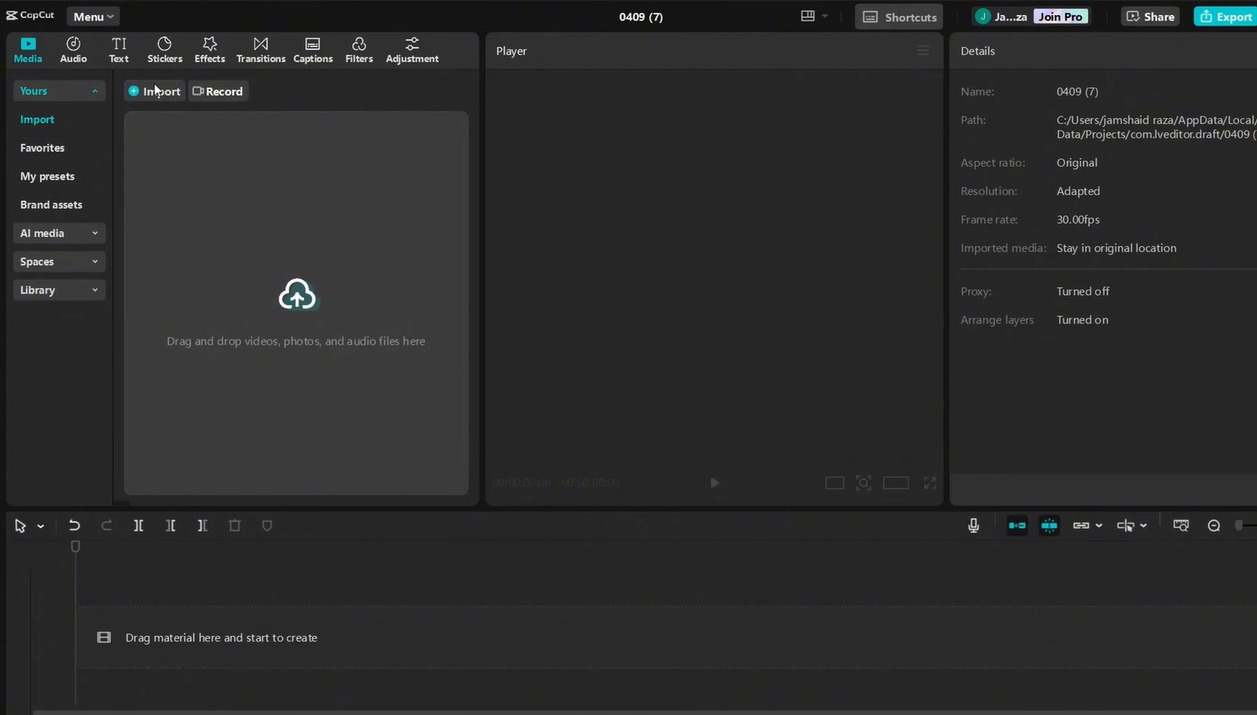The image size is (1257, 715).
Task: Open My presets in the sidebar
Action: 47,176
